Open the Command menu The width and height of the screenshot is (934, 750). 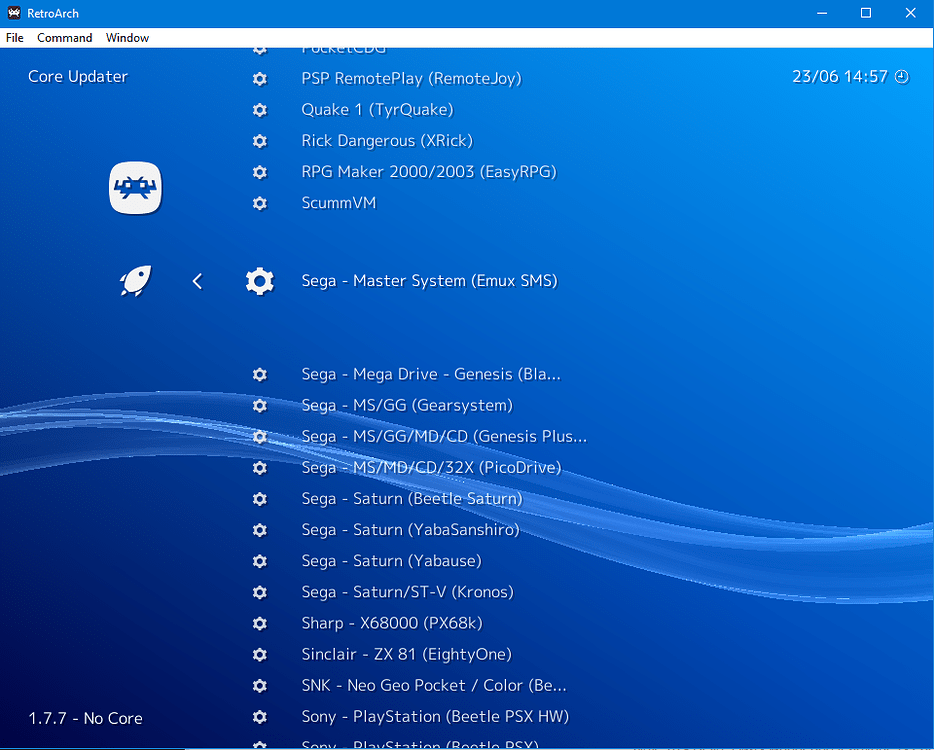(x=64, y=38)
